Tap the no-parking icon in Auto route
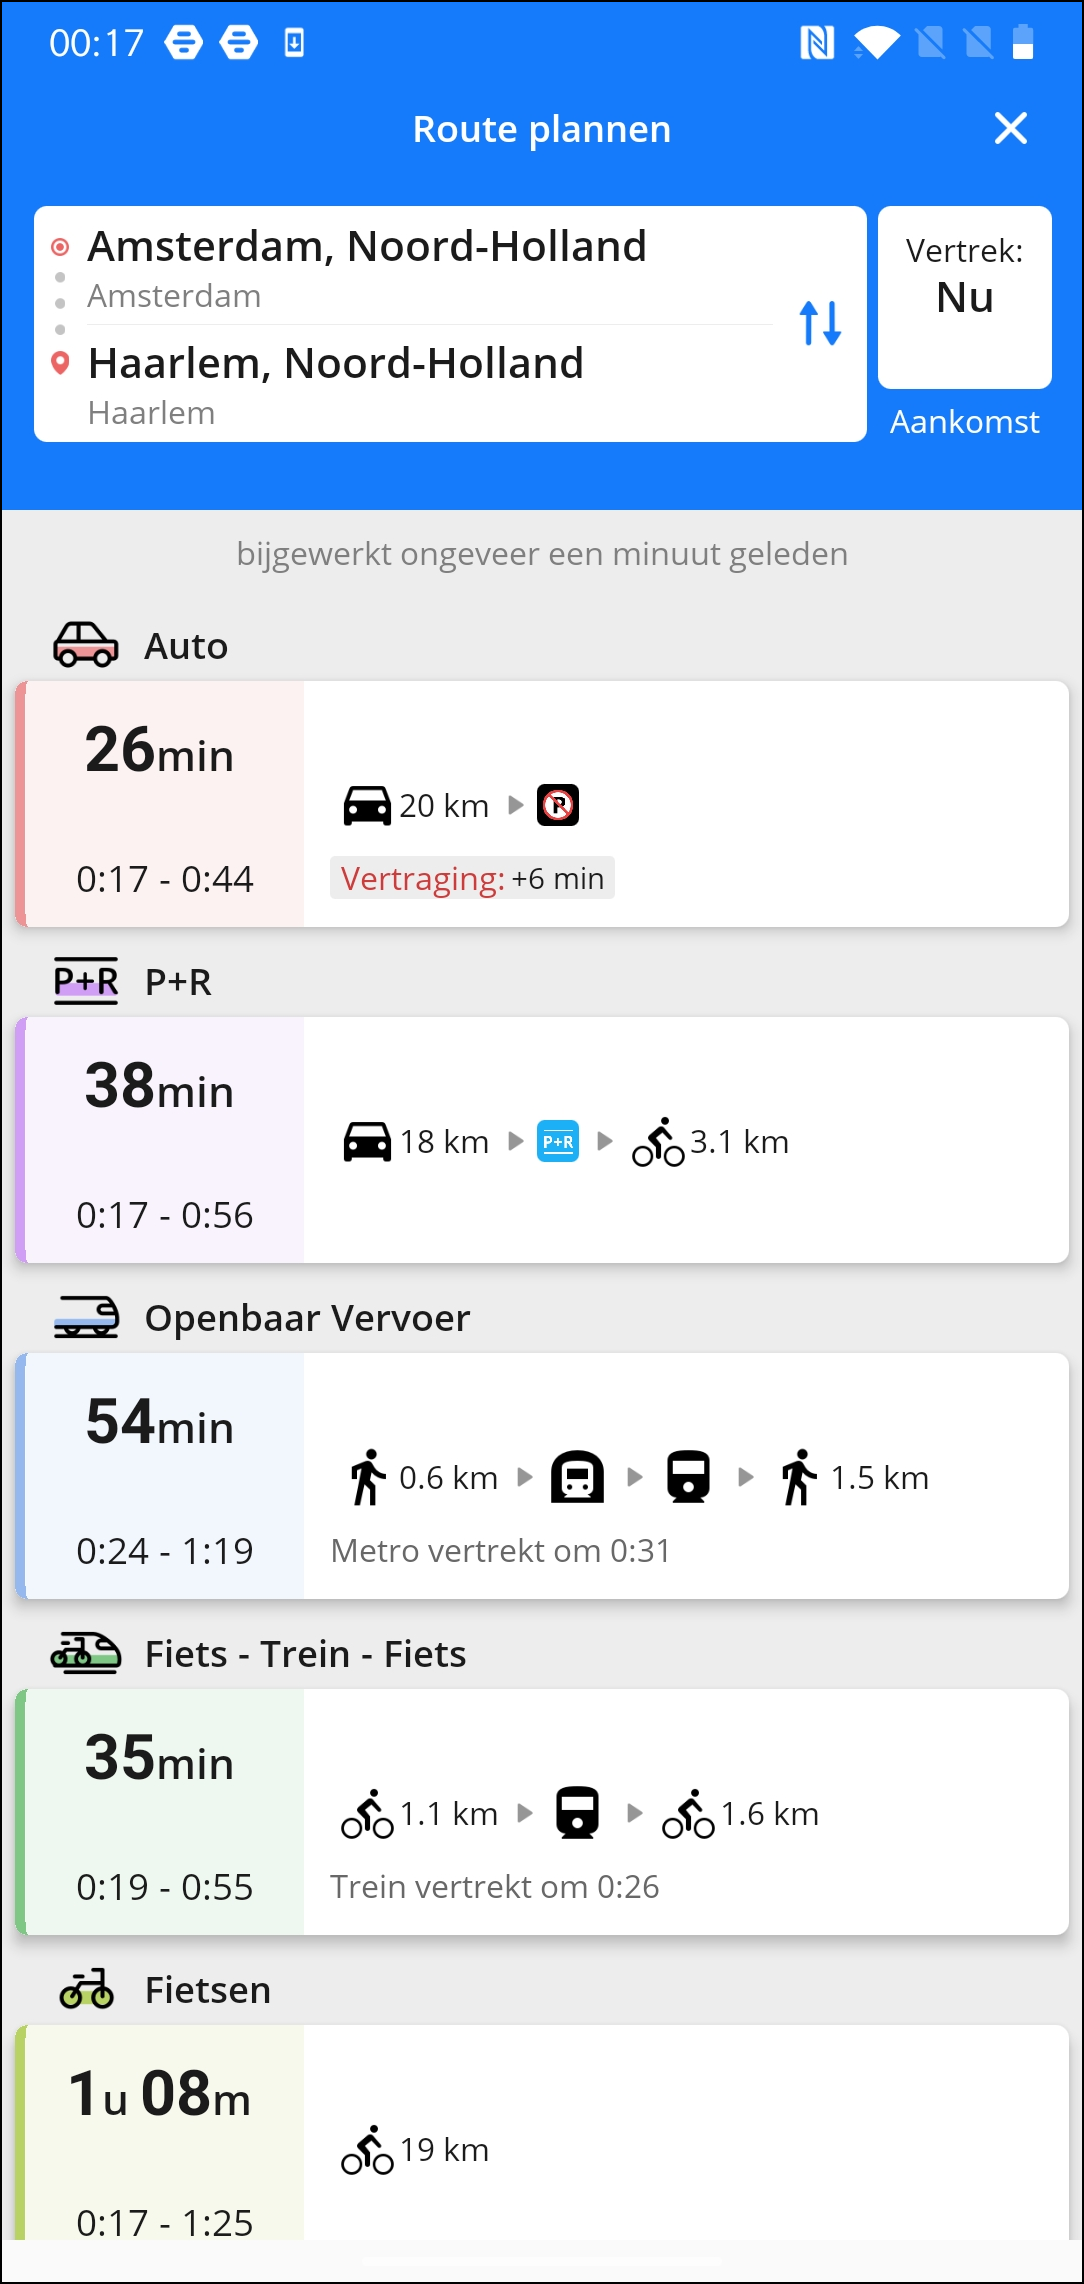 tap(558, 805)
